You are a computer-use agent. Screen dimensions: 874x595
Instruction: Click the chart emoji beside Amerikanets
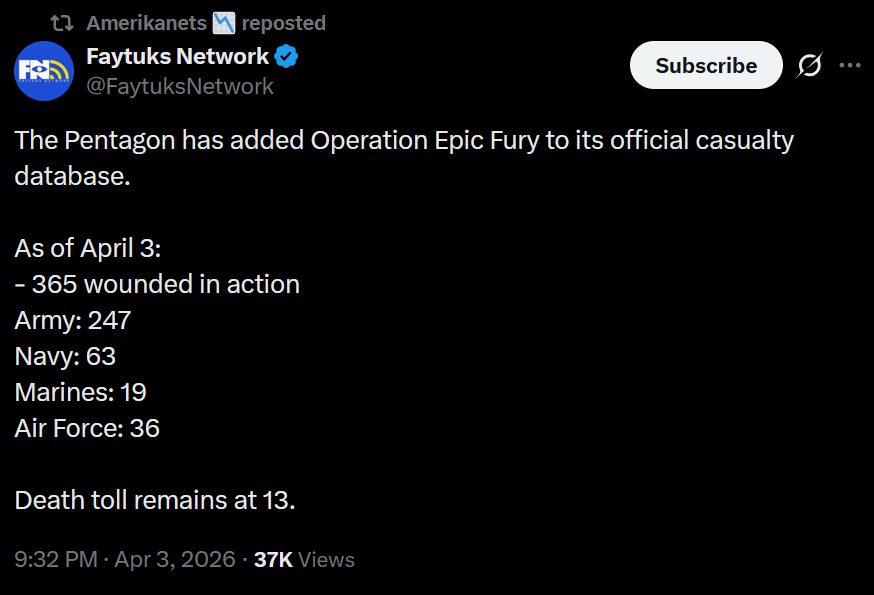click(x=223, y=22)
